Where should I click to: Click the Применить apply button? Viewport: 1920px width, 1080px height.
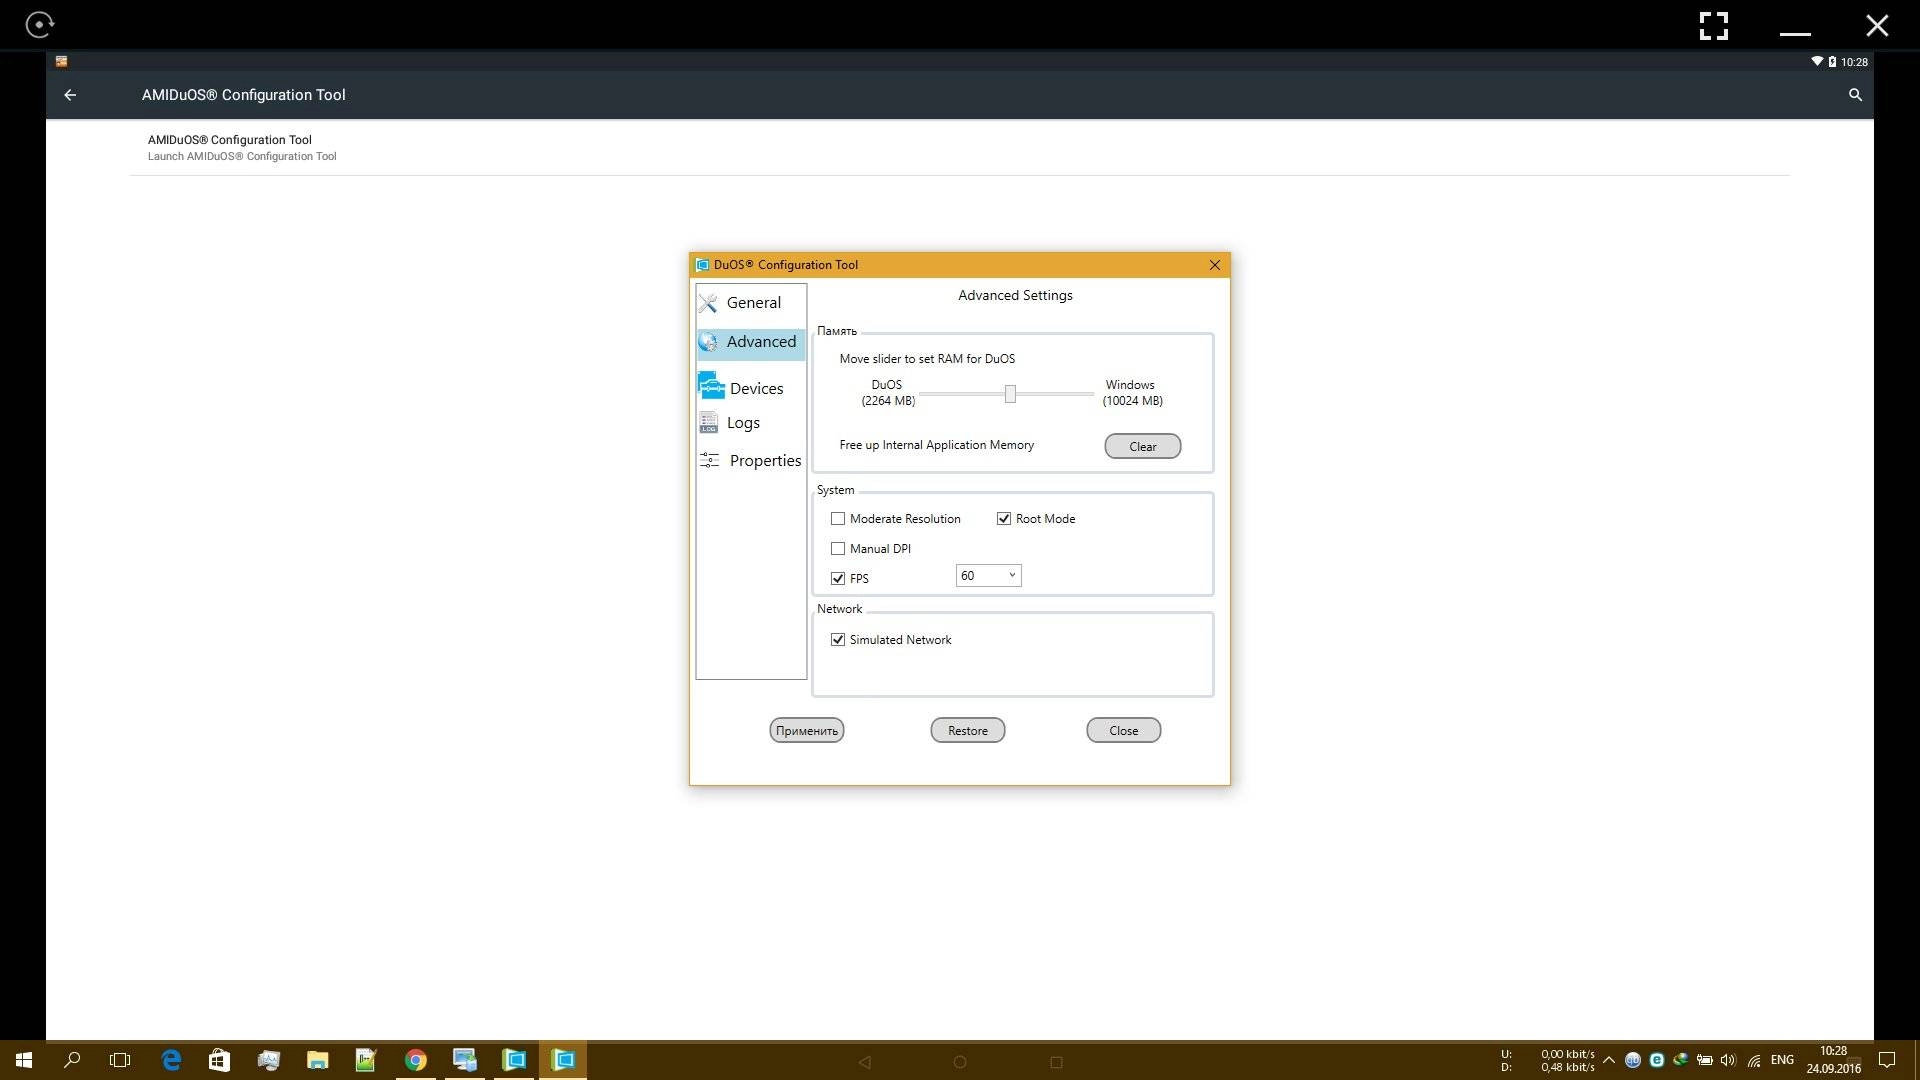(x=806, y=730)
